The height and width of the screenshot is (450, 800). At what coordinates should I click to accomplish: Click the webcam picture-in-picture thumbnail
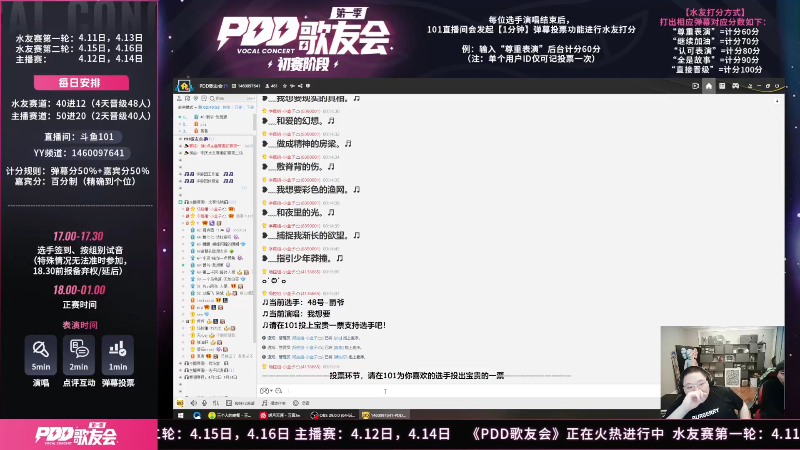(x=722, y=372)
